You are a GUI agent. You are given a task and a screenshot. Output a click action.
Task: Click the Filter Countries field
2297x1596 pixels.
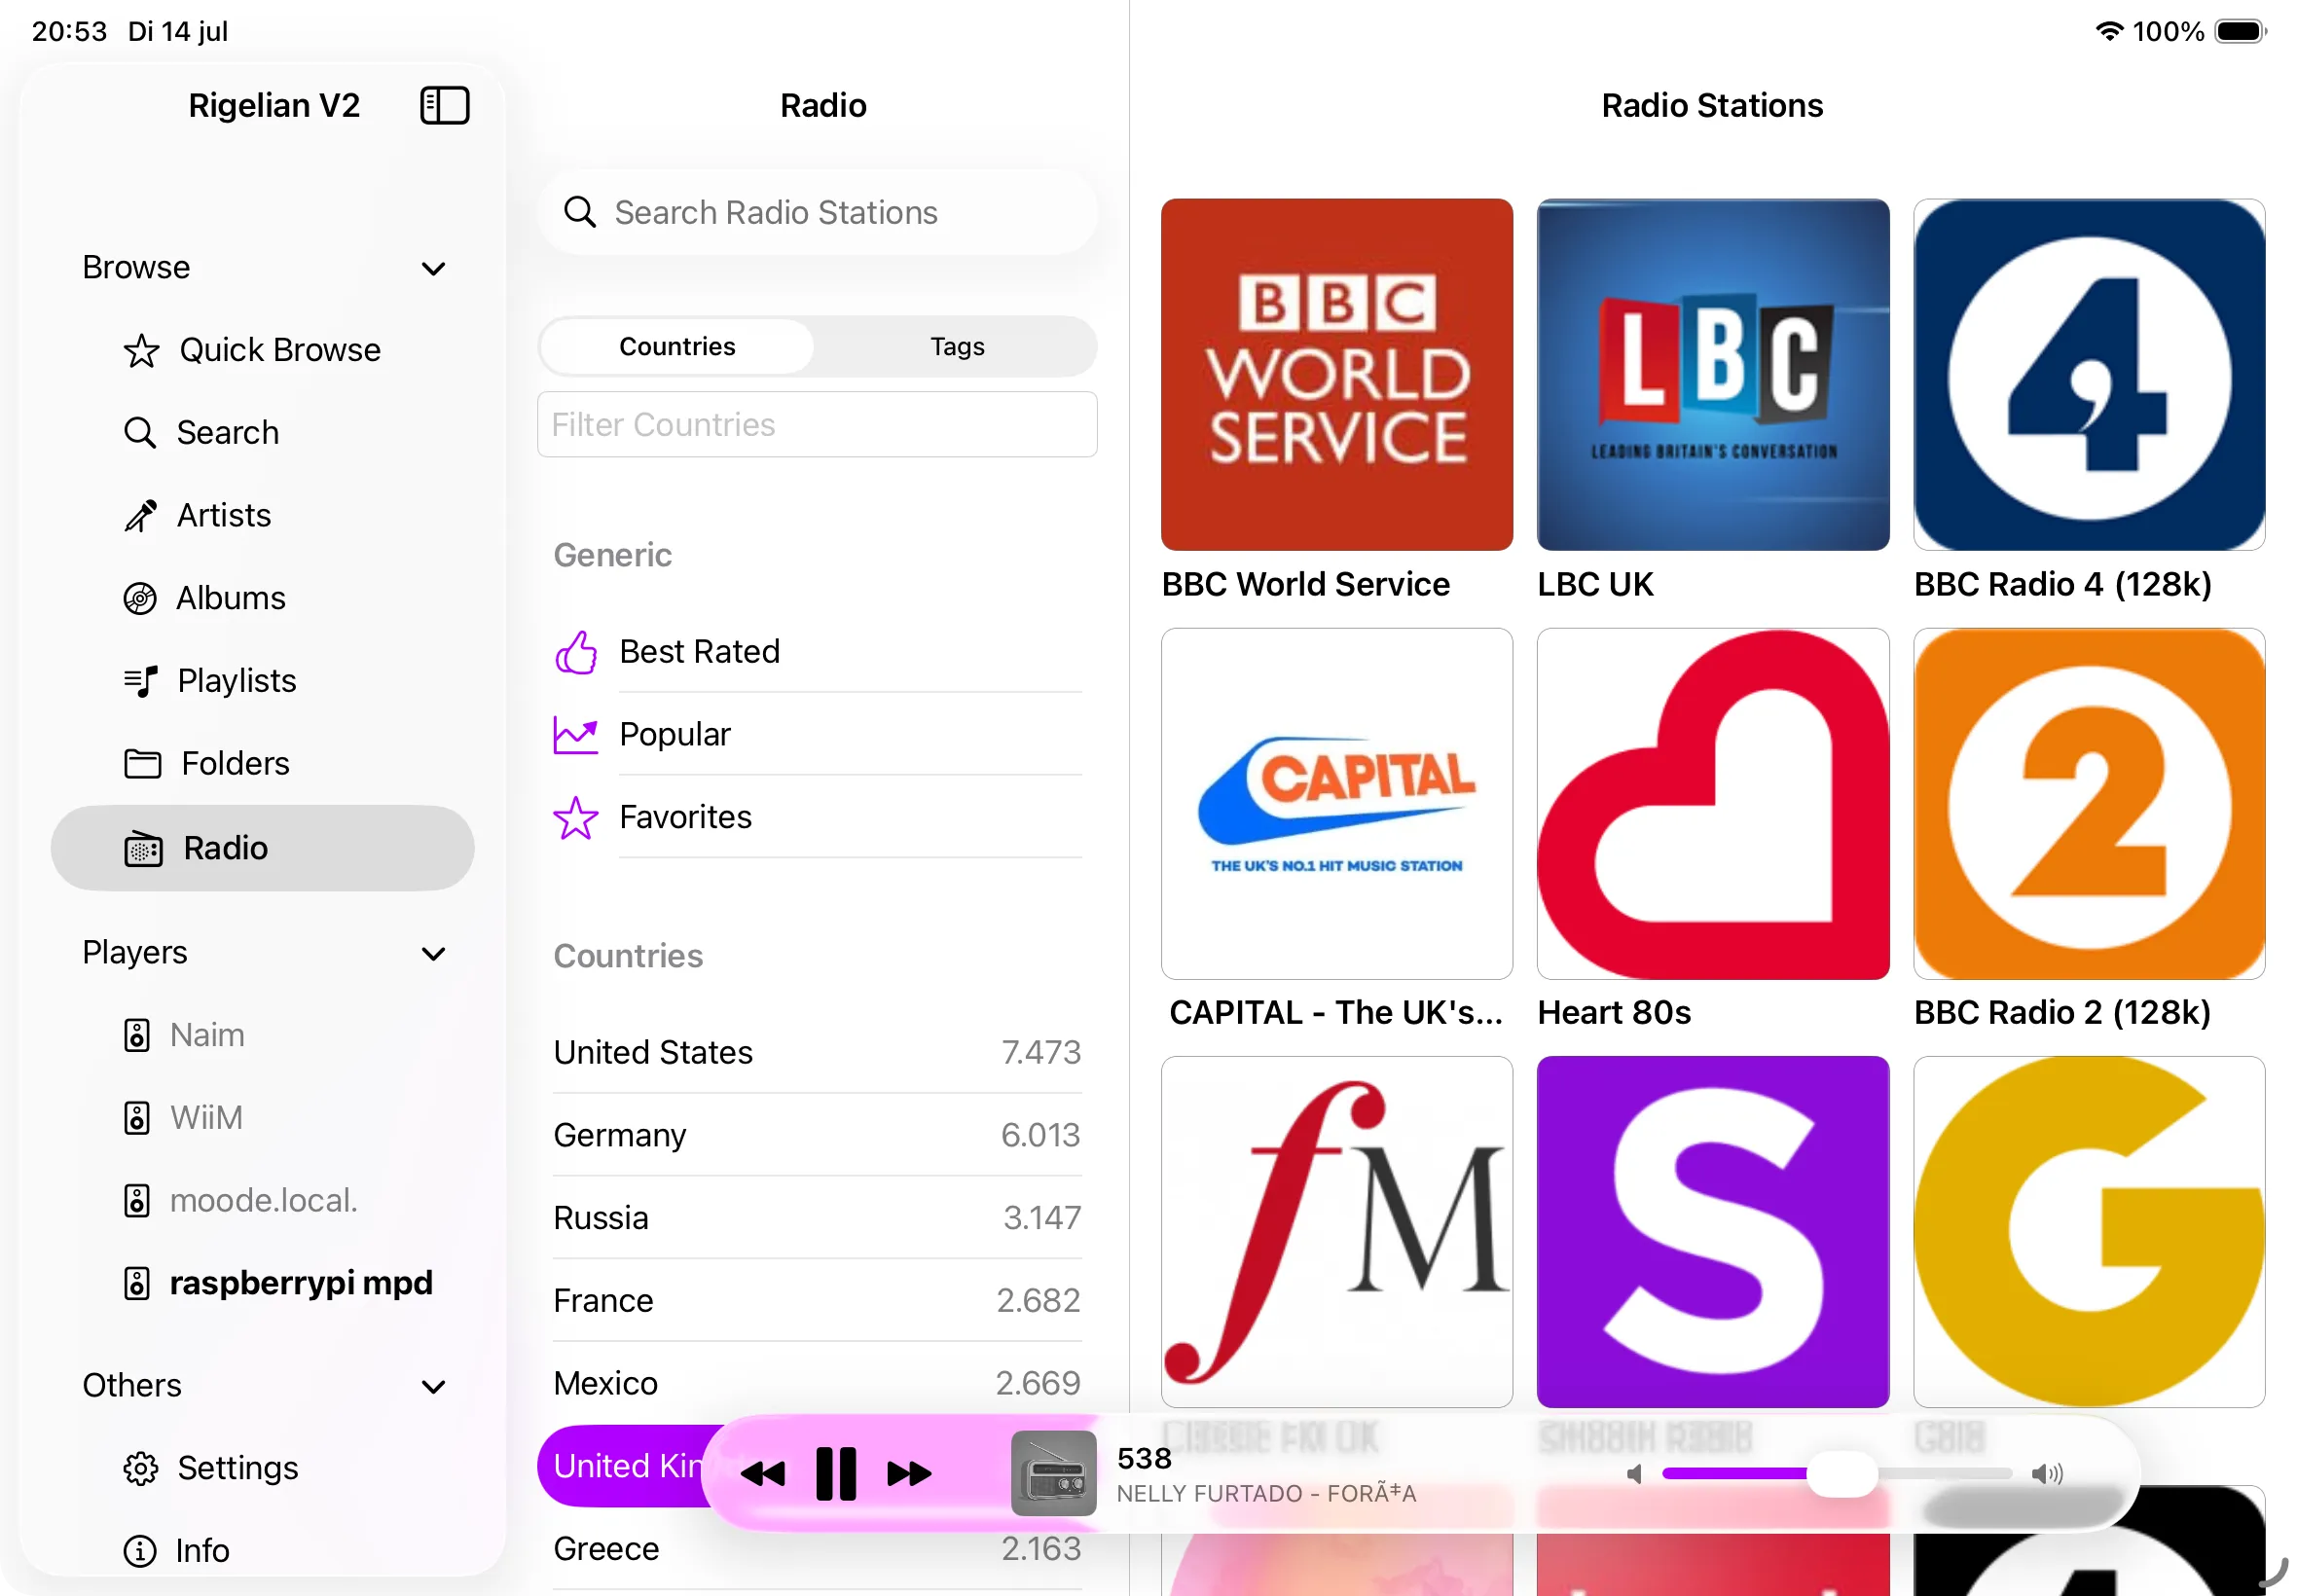coord(817,425)
